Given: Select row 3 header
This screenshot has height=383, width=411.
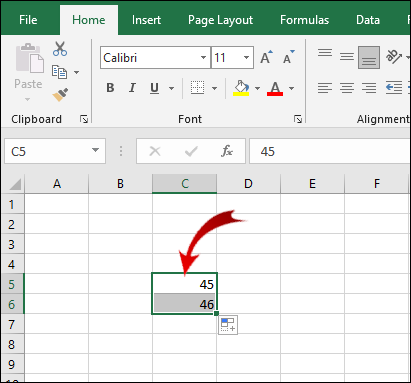Looking at the screenshot, I should (13, 244).
